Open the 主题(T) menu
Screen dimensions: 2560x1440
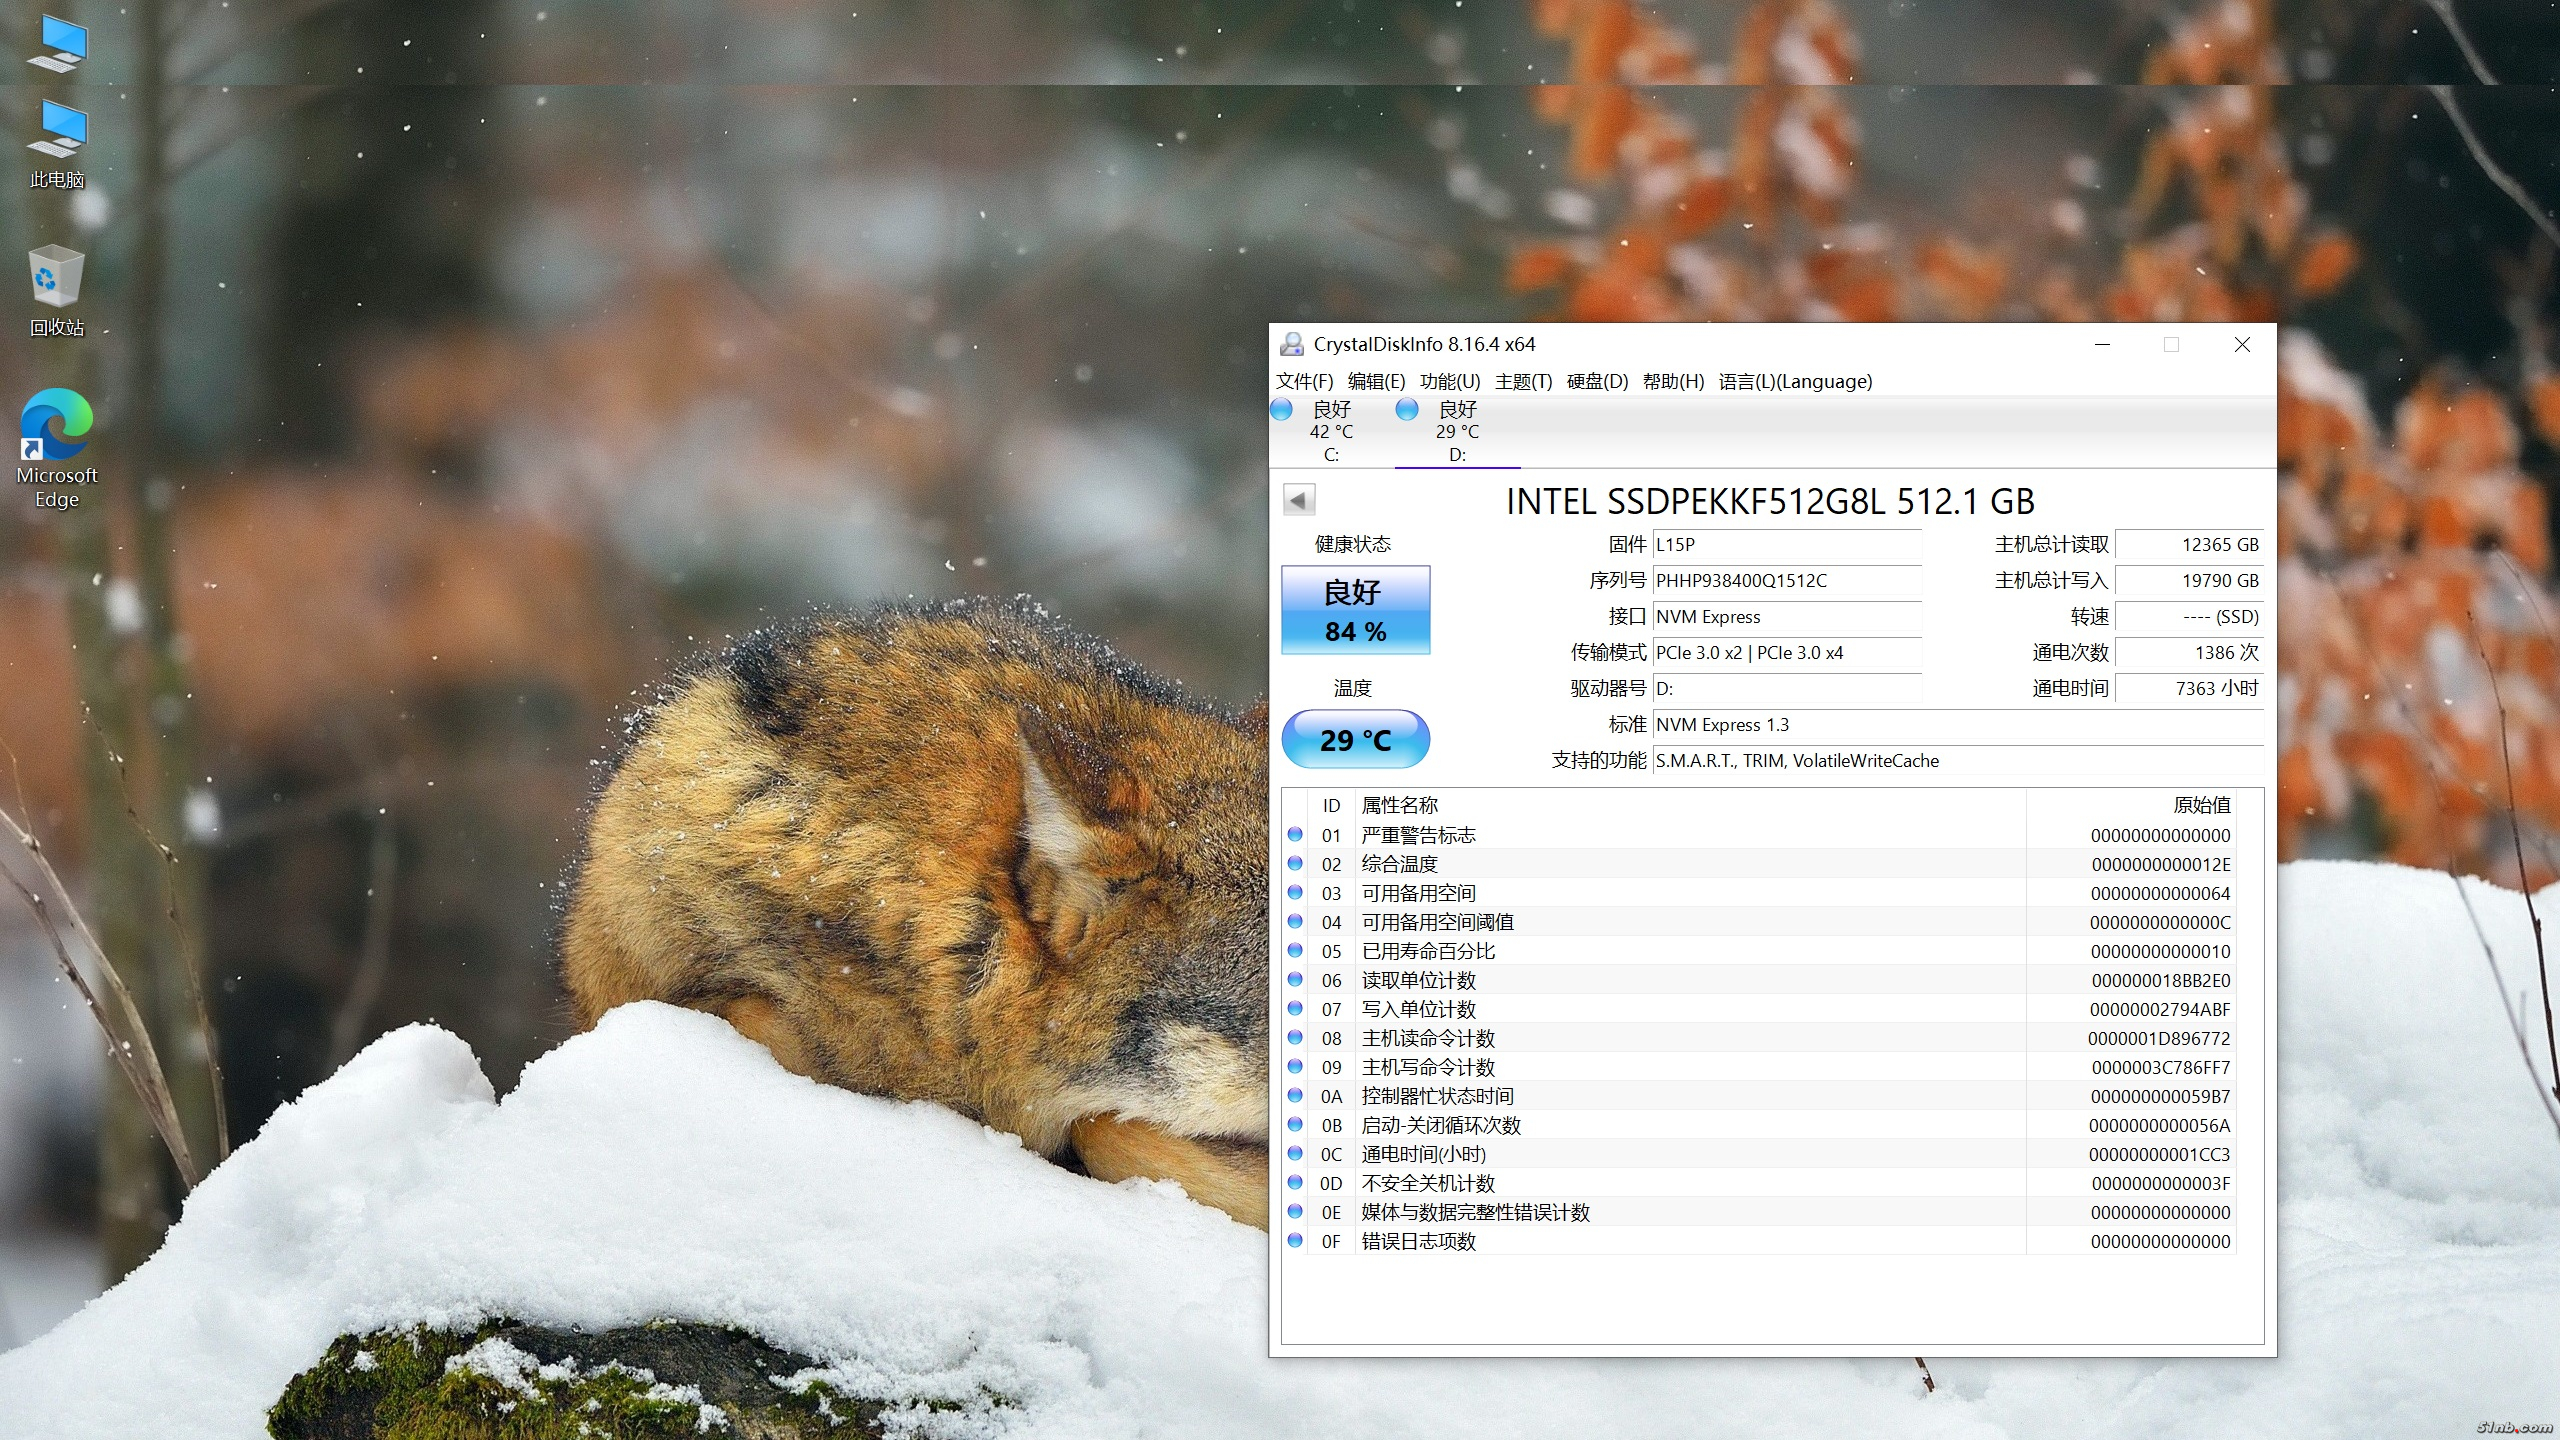click(1523, 381)
